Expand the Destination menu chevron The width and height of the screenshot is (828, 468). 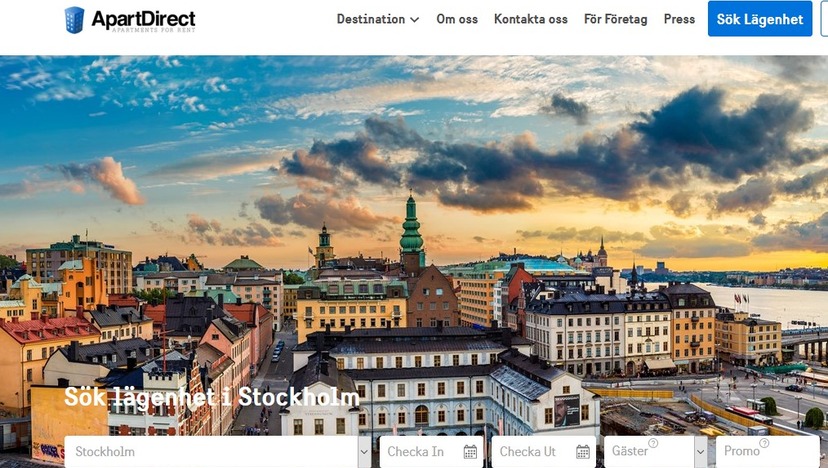point(415,20)
